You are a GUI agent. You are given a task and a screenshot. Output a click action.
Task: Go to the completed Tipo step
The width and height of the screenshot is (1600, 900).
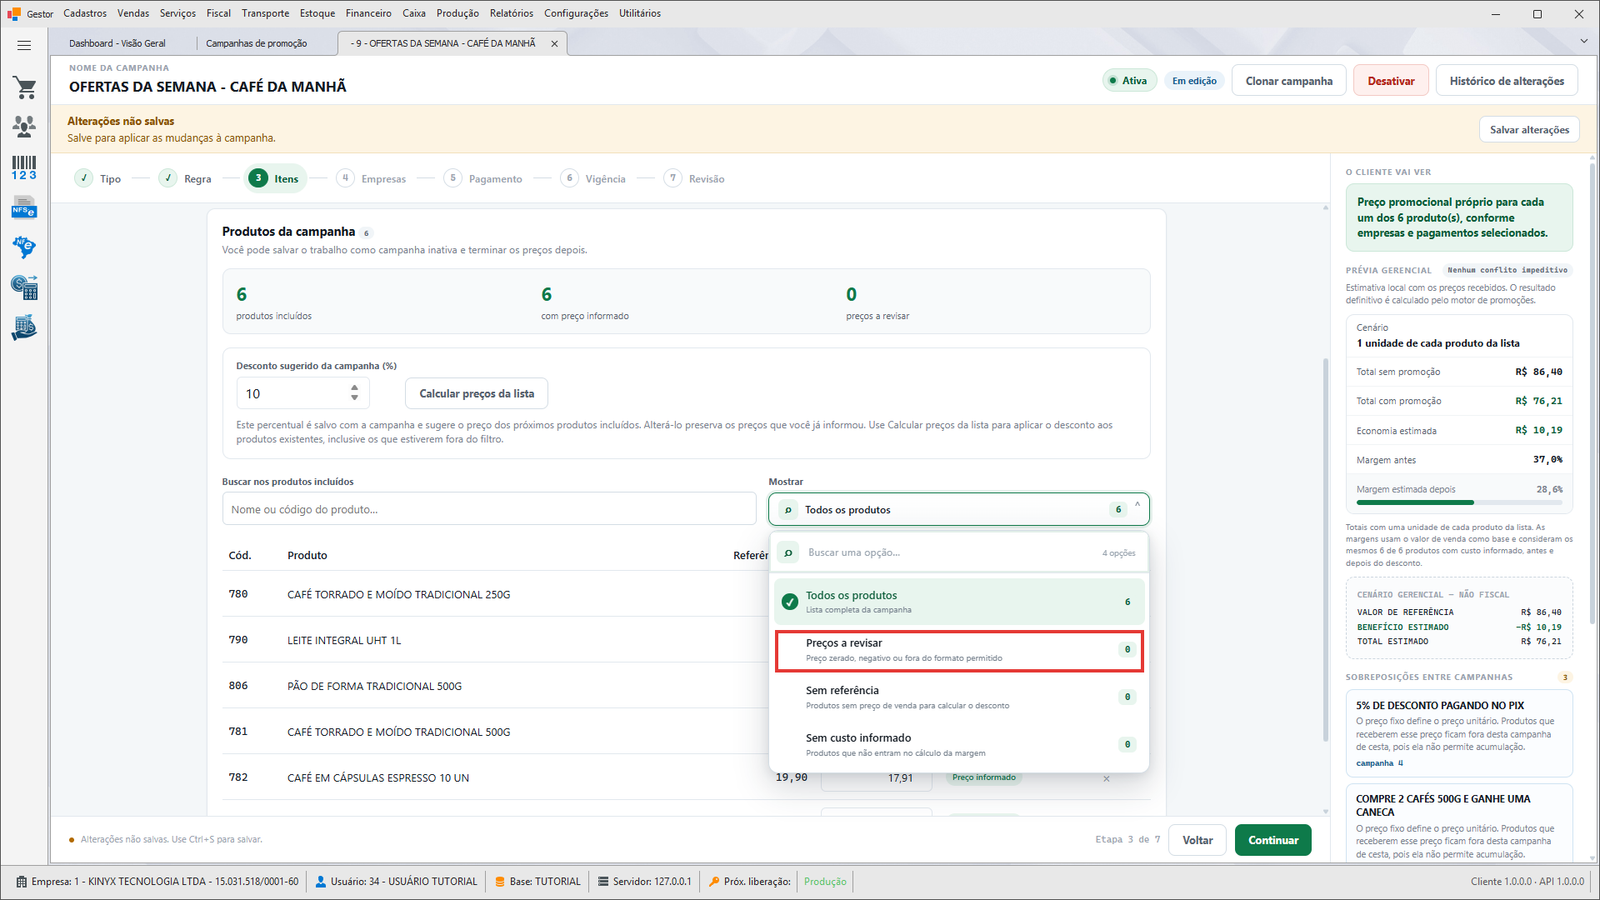pos(98,179)
